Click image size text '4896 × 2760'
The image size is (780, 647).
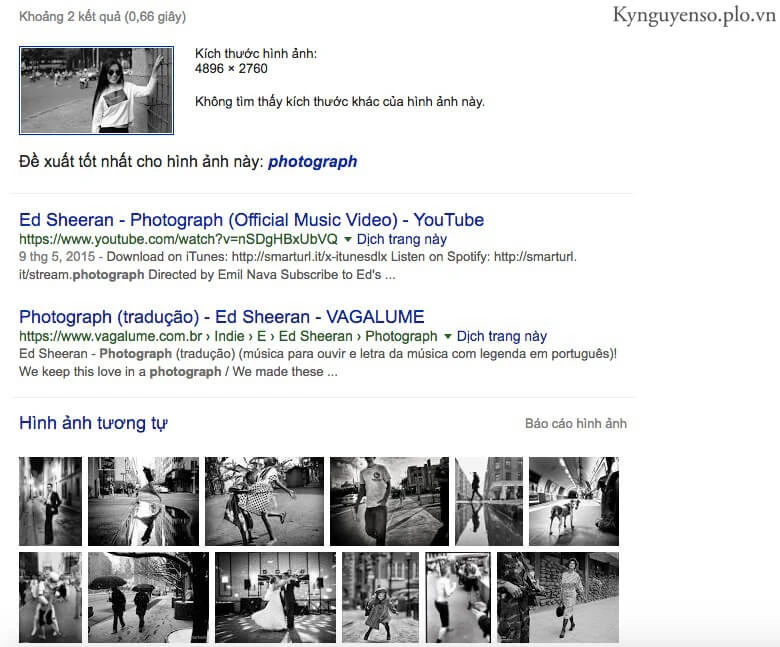click(x=231, y=69)
